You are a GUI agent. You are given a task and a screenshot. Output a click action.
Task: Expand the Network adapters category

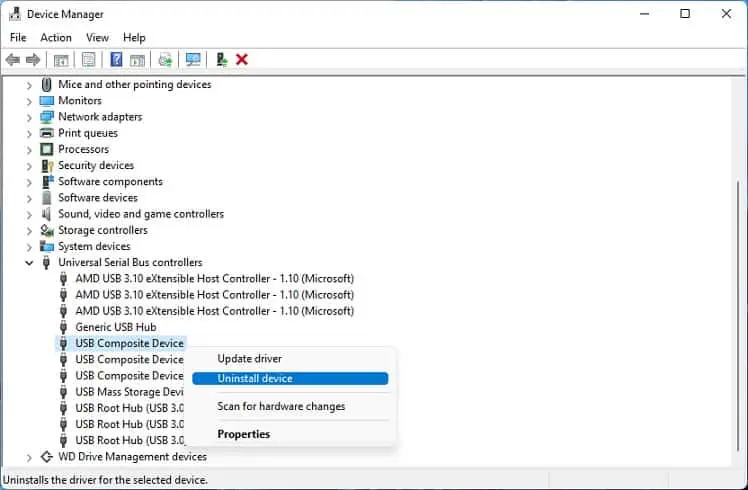29,118
